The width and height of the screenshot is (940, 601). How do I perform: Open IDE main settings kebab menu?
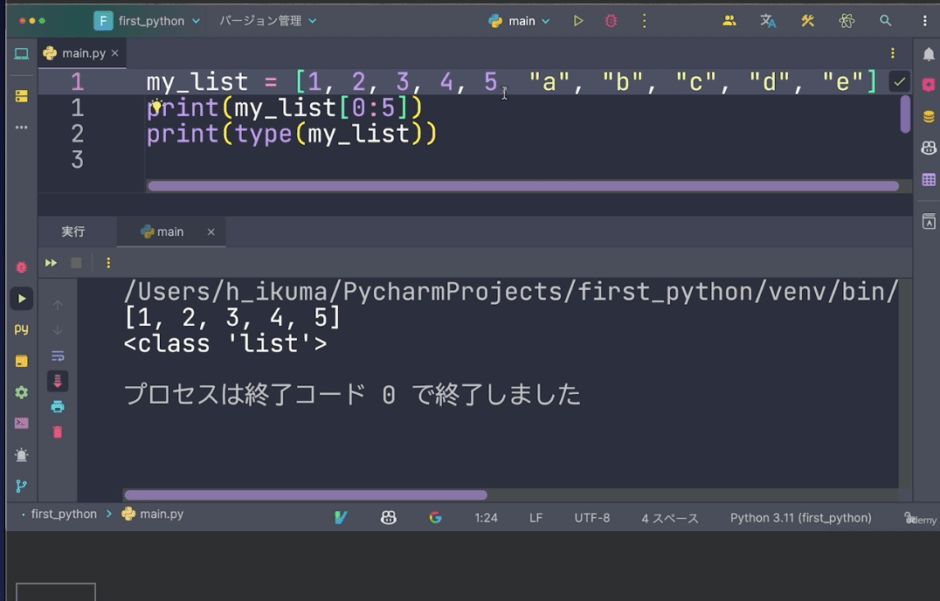924,21
